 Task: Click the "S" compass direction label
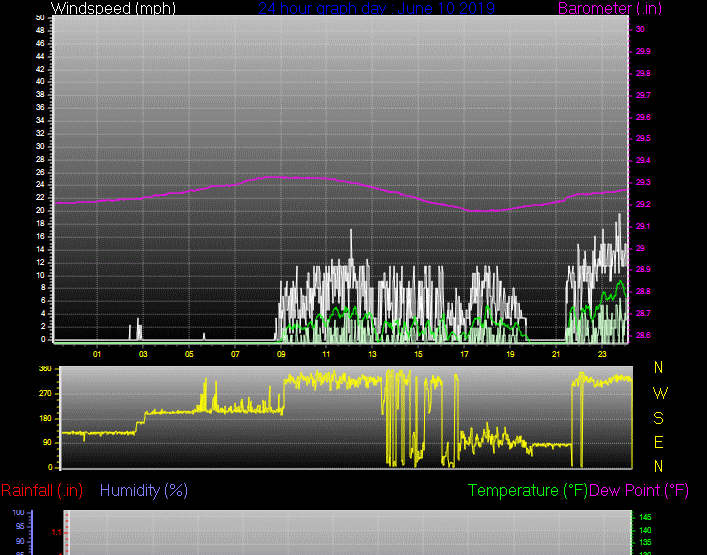pyautogui.click(x=658, y=419)
